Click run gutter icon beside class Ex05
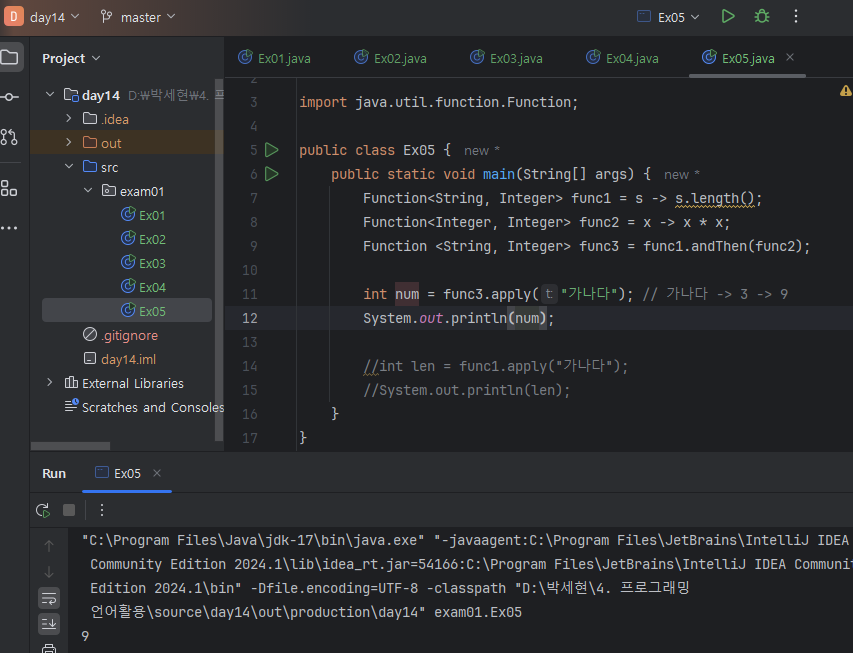The image size is (853, 653). tap(271, 150)
